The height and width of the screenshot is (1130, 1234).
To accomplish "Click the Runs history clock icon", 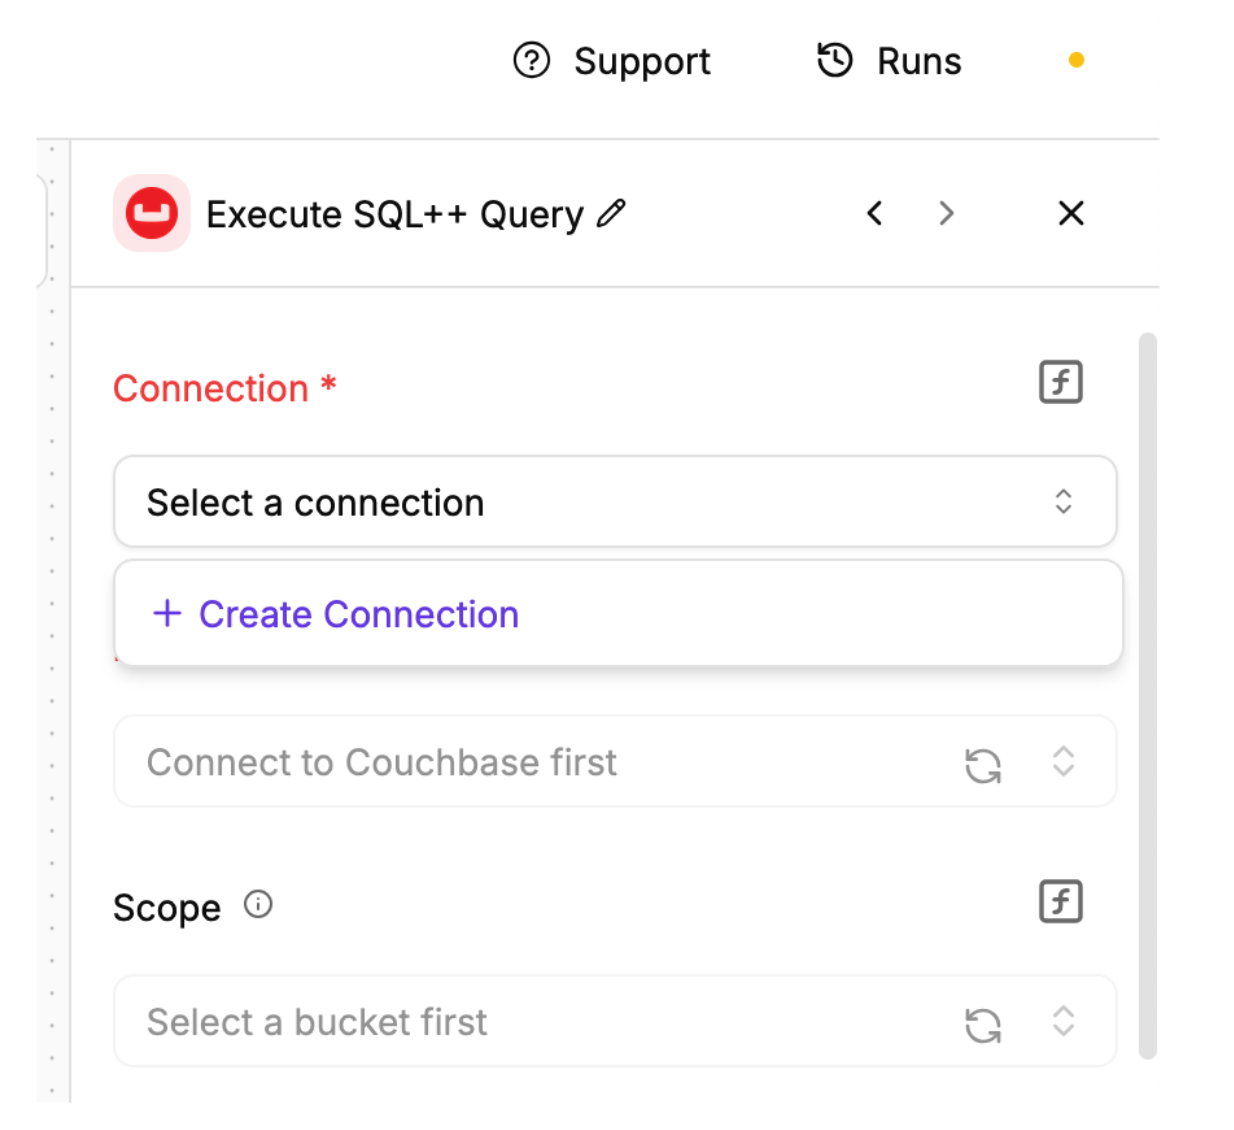I will [835, 60].
